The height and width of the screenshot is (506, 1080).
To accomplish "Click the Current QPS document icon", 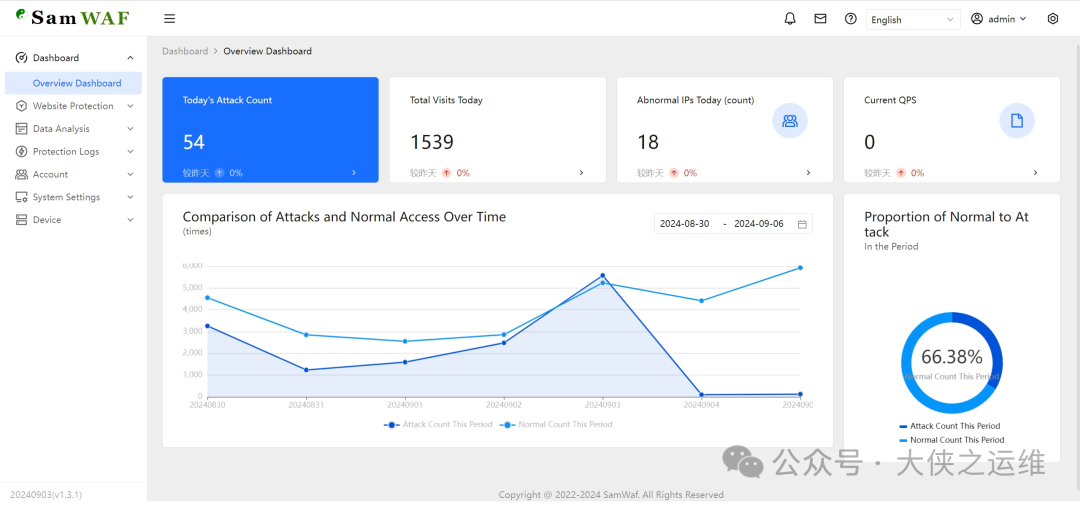I will pos(1017,121).
